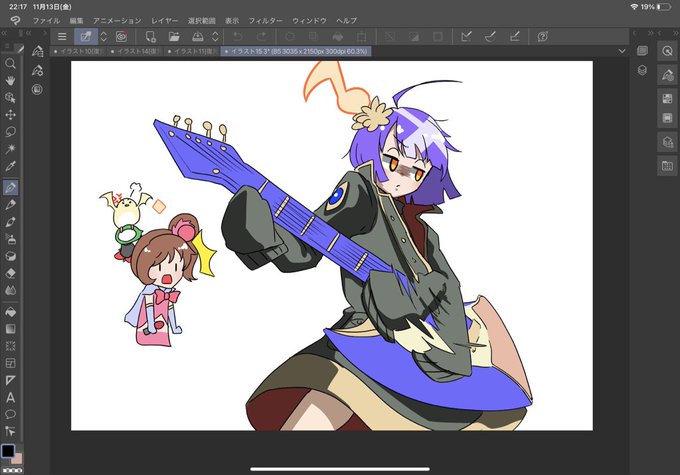Image resolution: width=680 pixels, height=475 pixels.
Task: Select the Gradient tool
Action: point(10,329)
